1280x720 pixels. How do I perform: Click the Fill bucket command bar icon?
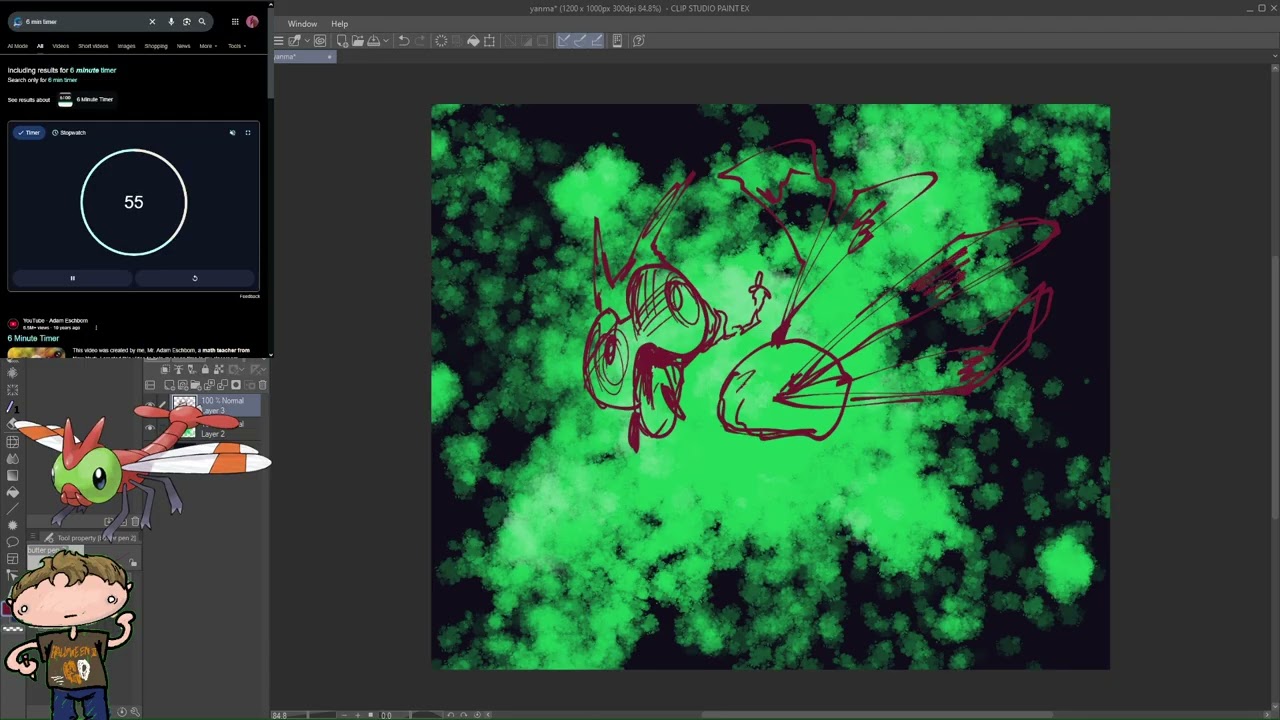pos(473,41)
